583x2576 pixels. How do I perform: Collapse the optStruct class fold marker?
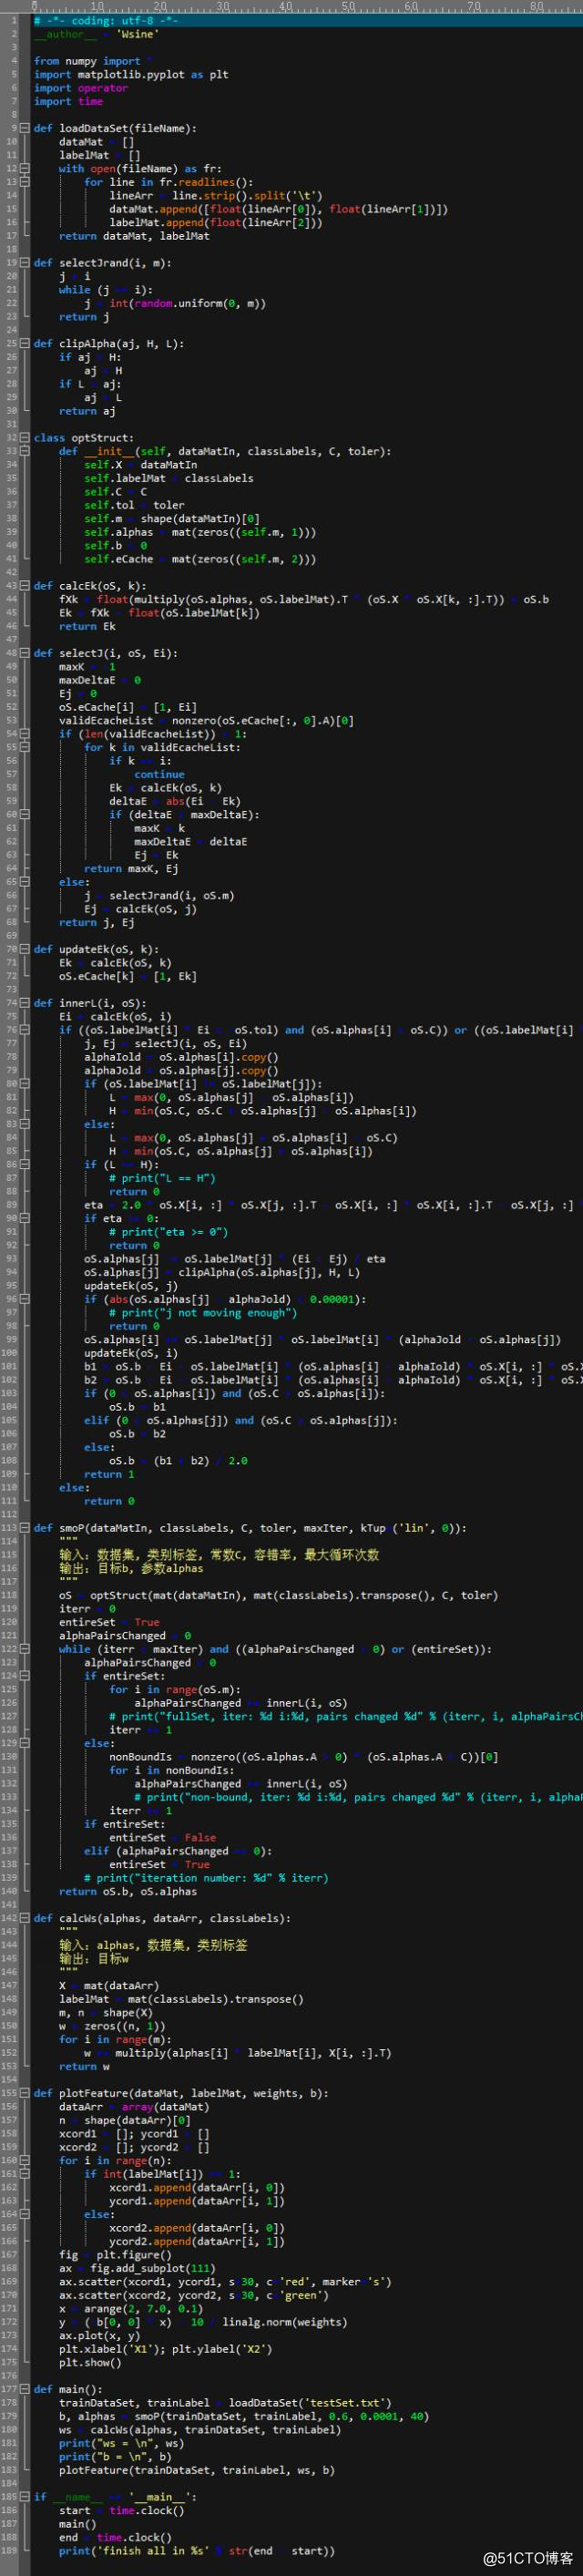(x=25, y=438)
